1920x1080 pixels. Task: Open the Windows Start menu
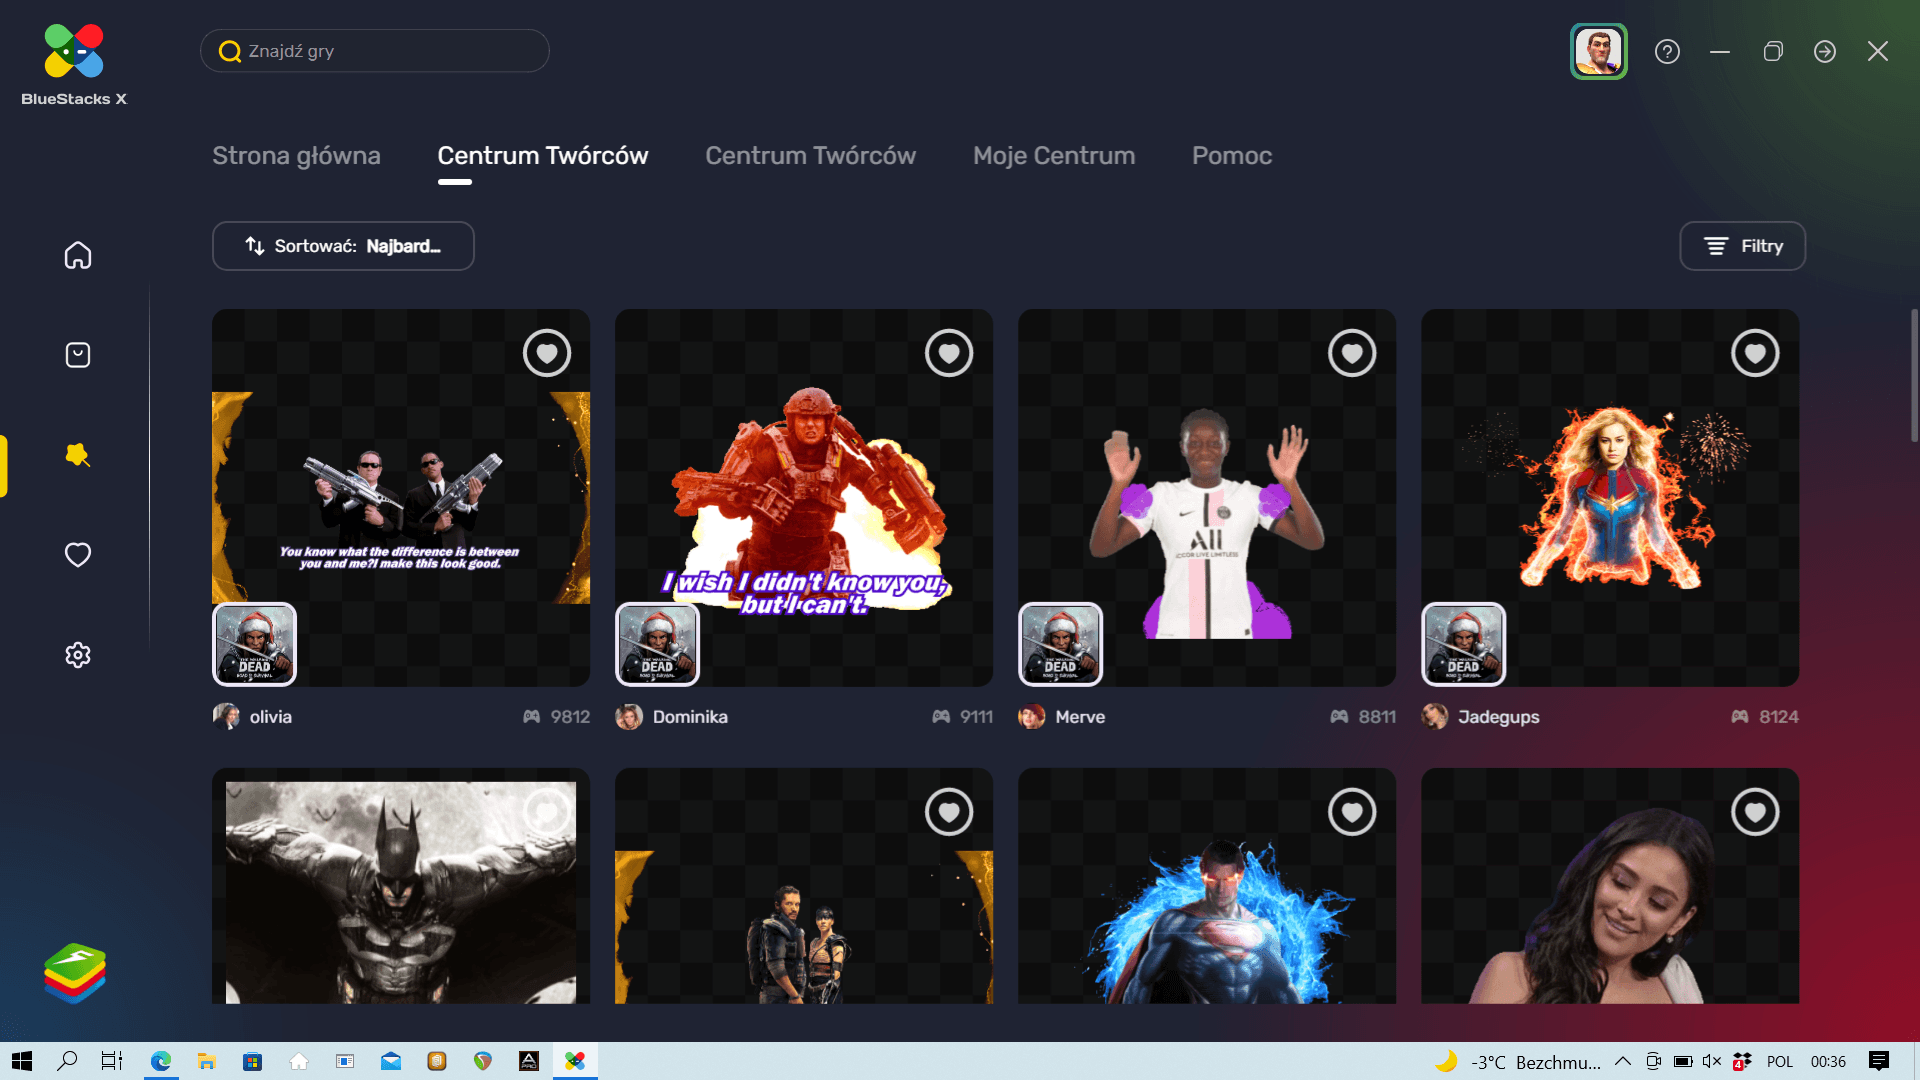pos(22,1061)
